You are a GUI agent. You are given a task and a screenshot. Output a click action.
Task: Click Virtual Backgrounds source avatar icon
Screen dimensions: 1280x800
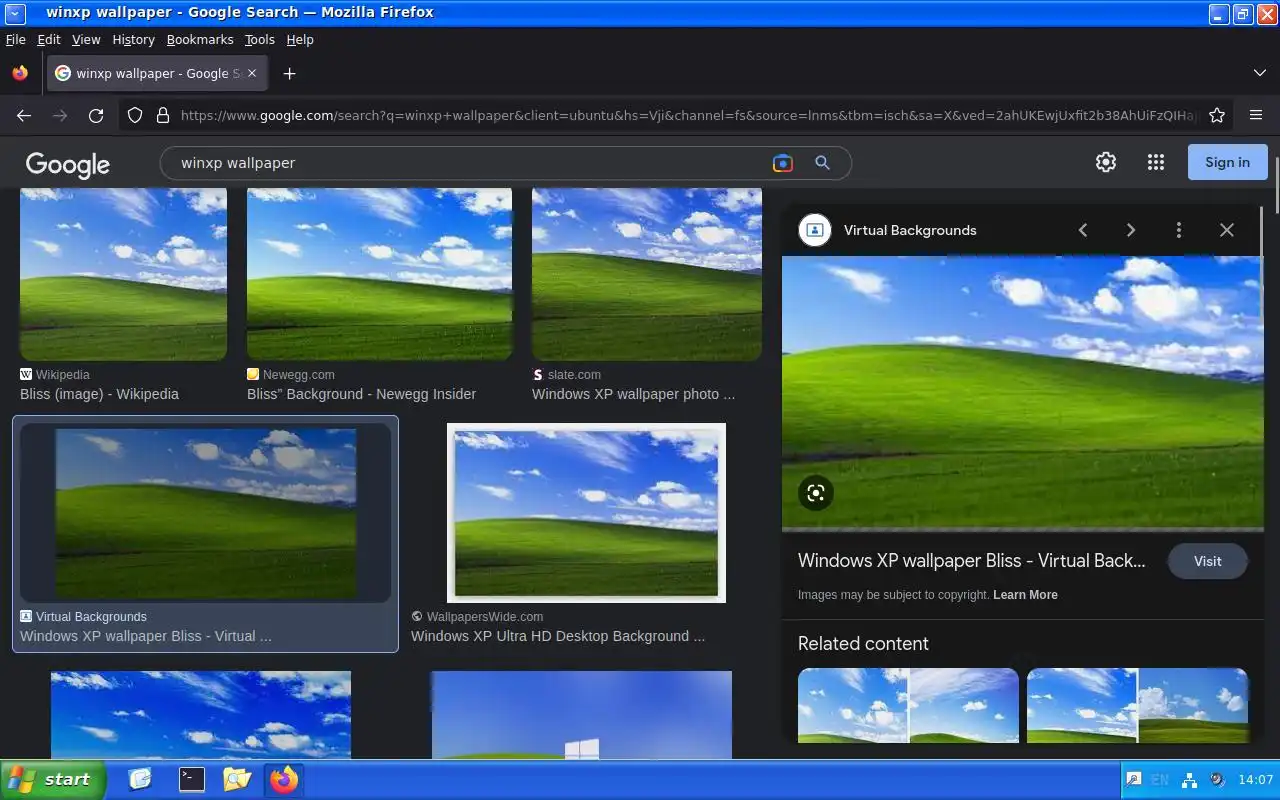[x=815, y=230]
